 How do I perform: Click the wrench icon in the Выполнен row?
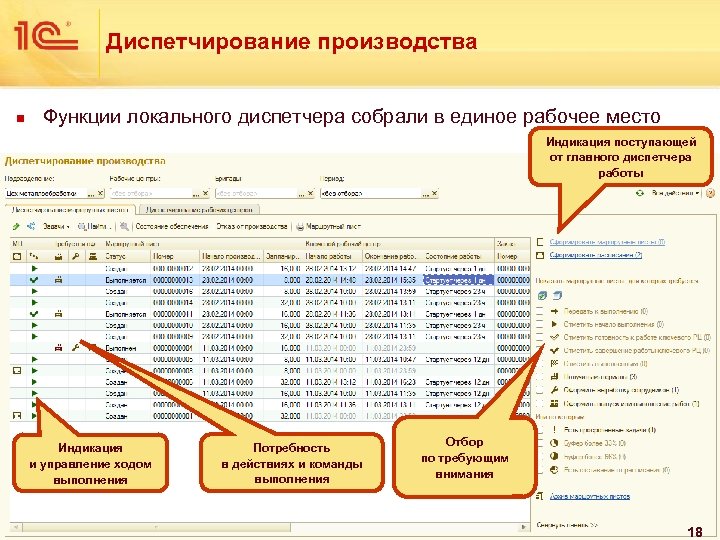(76, 348)
